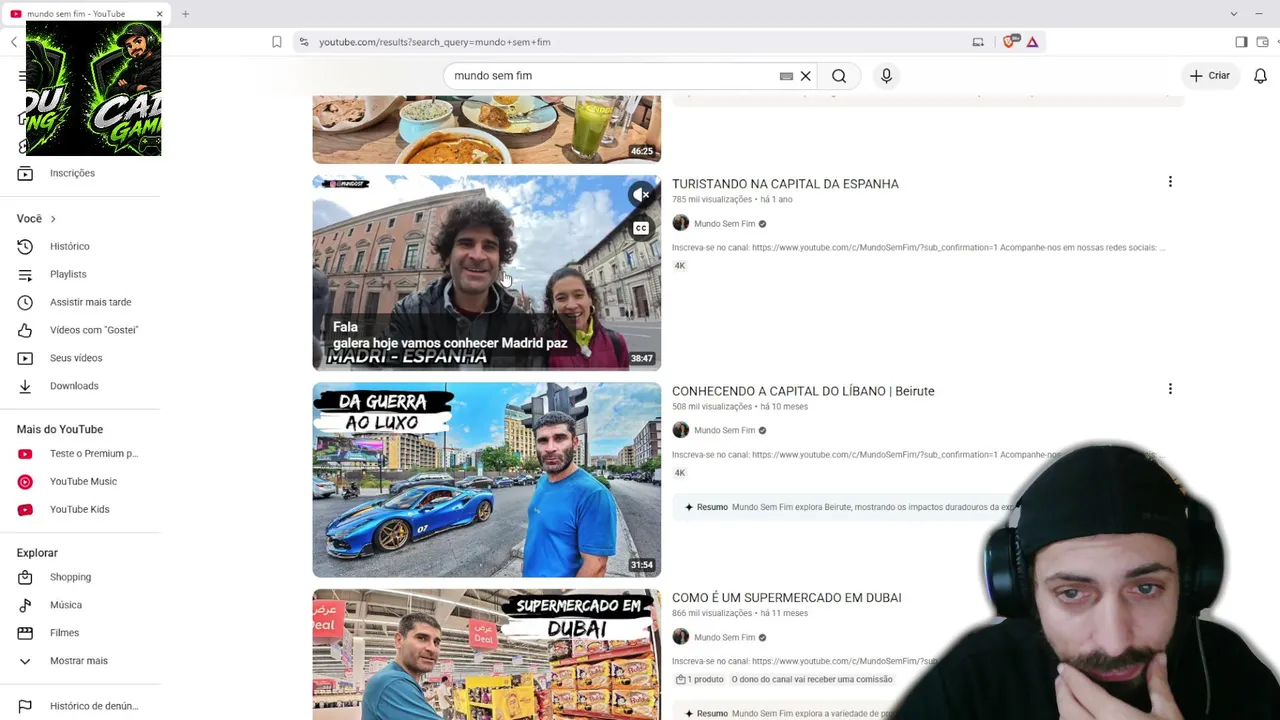1280x720 pixels.
Task: Click the Shopping bag icon under Explorar
Action: pos(25,577)
